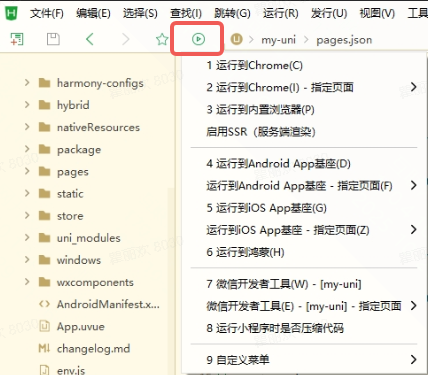Expand the windows folder chevron

click(27, 259)
